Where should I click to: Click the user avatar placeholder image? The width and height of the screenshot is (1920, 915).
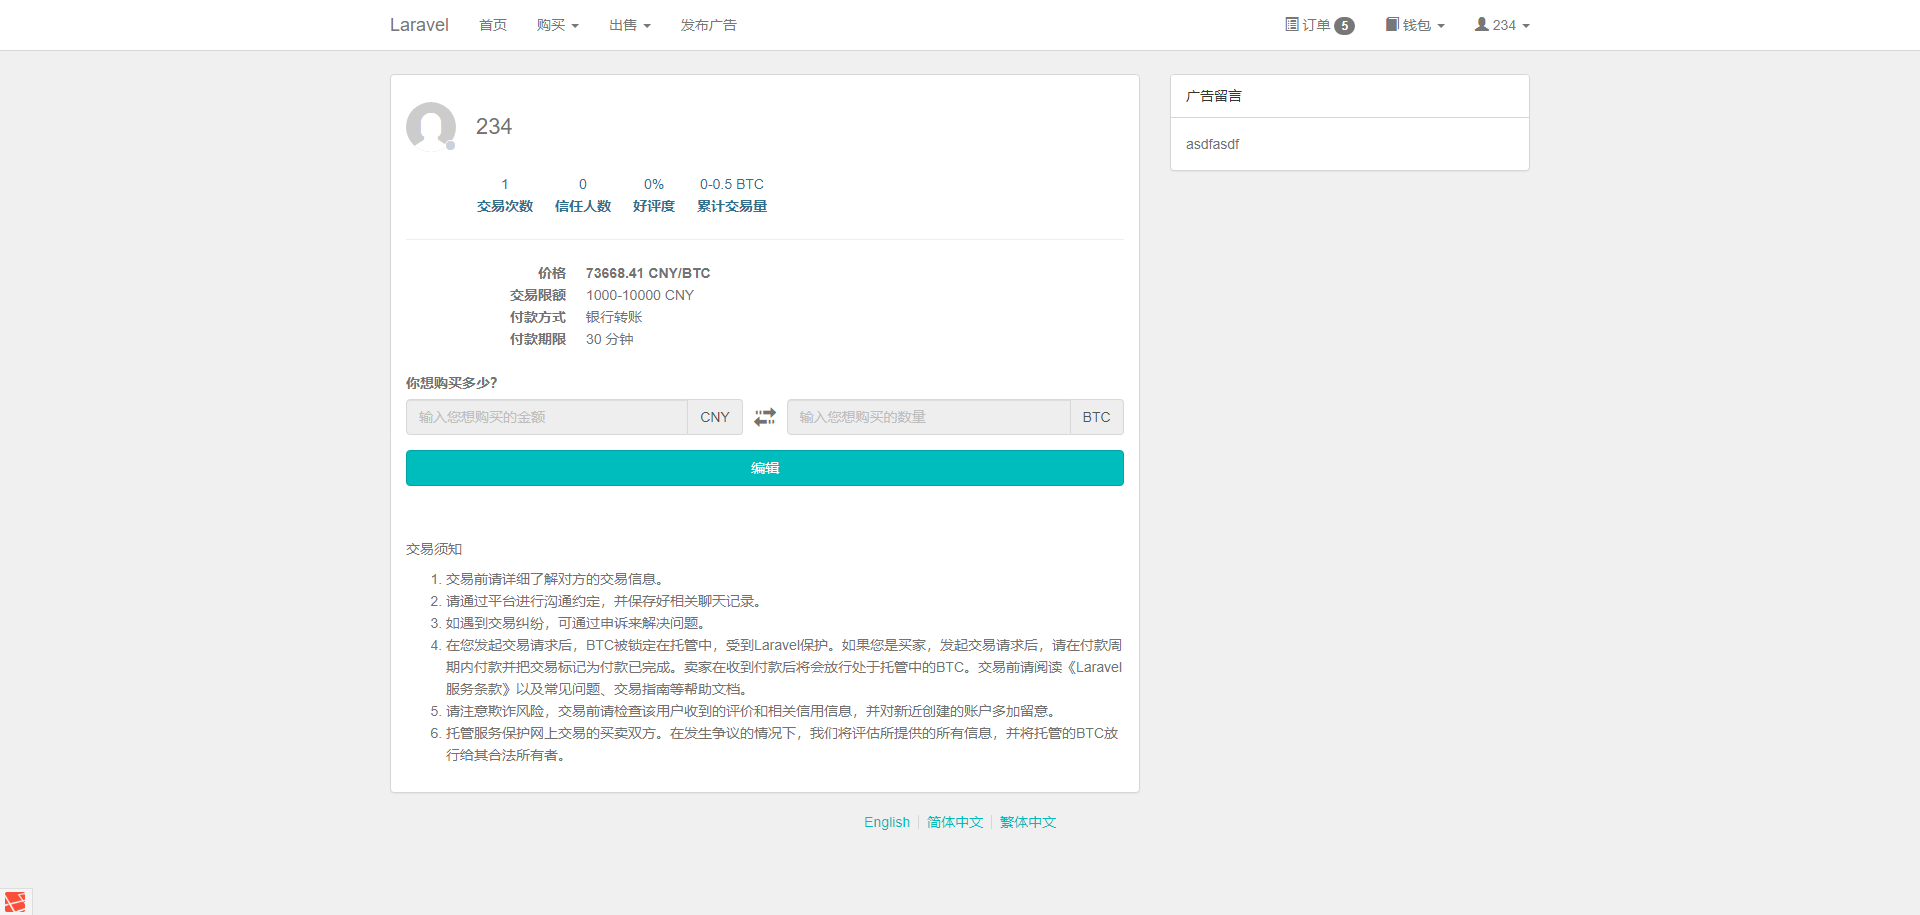[x=430, y=127]
